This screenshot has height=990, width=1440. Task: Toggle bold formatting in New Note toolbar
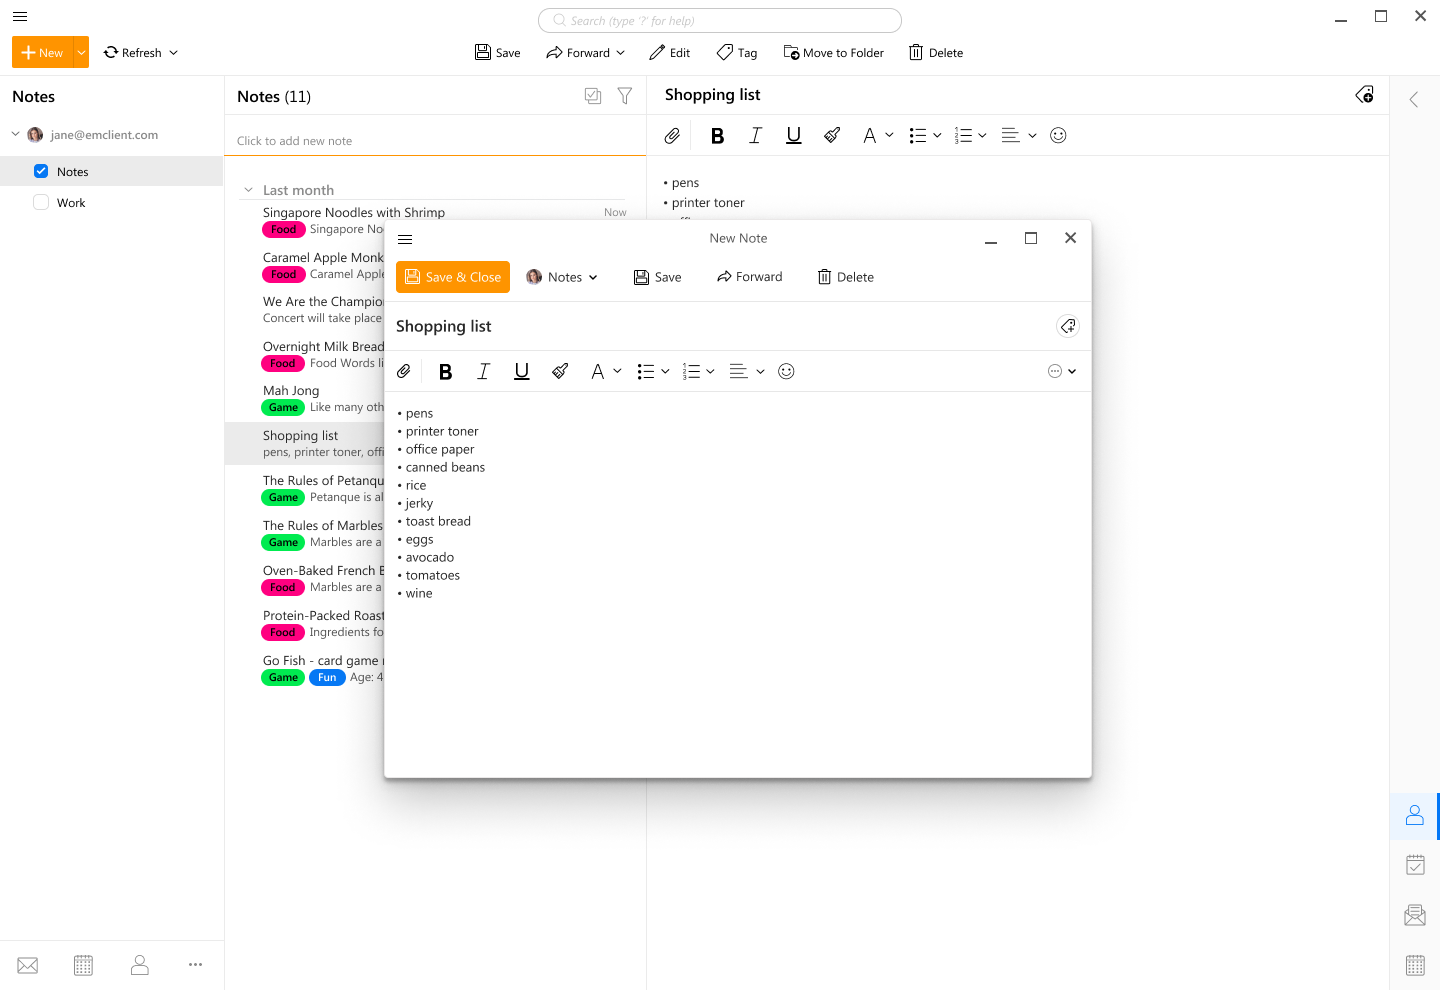coord(446,372)
